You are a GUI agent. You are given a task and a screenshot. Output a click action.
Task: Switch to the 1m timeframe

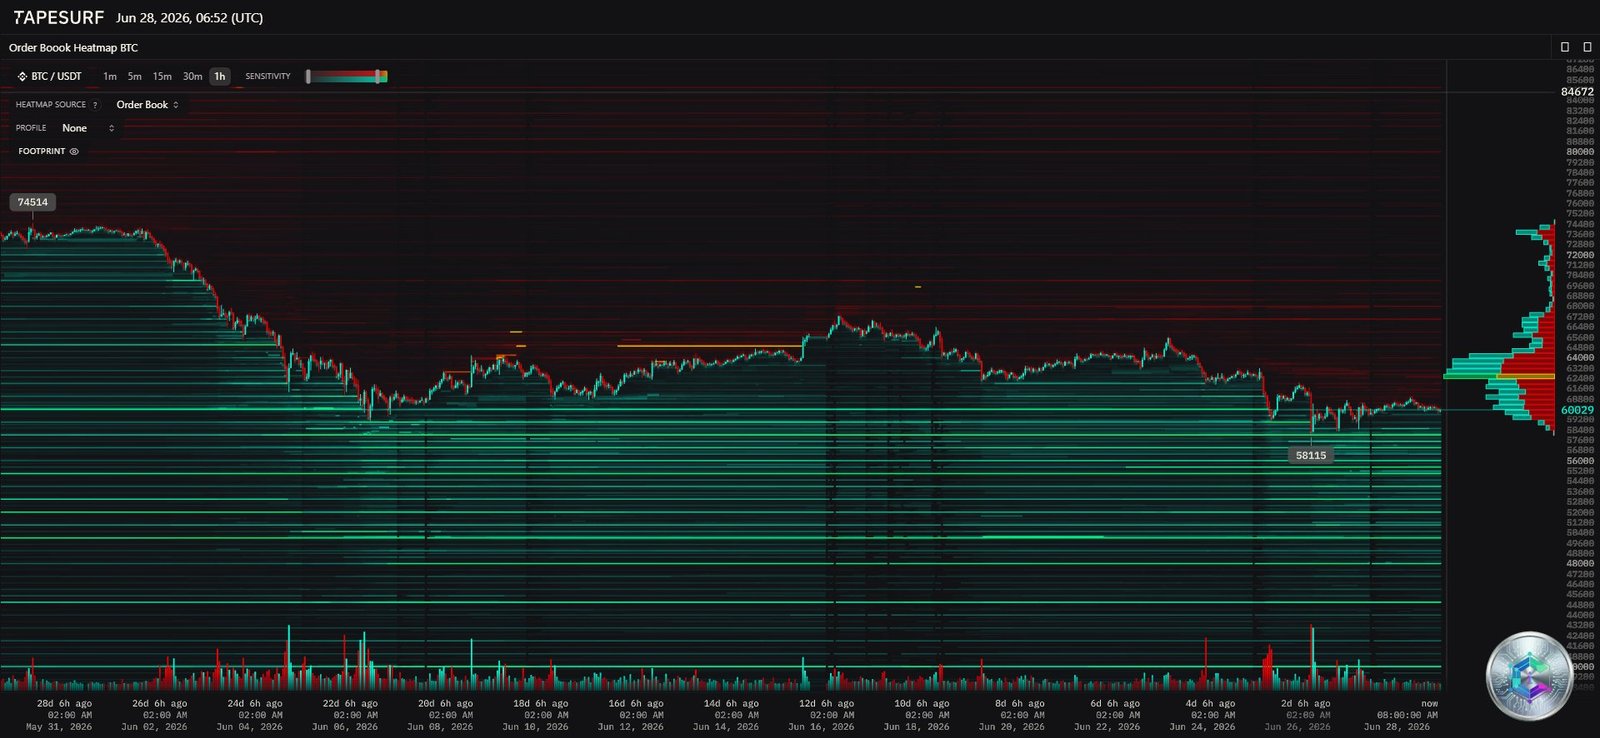coord(110,76)
